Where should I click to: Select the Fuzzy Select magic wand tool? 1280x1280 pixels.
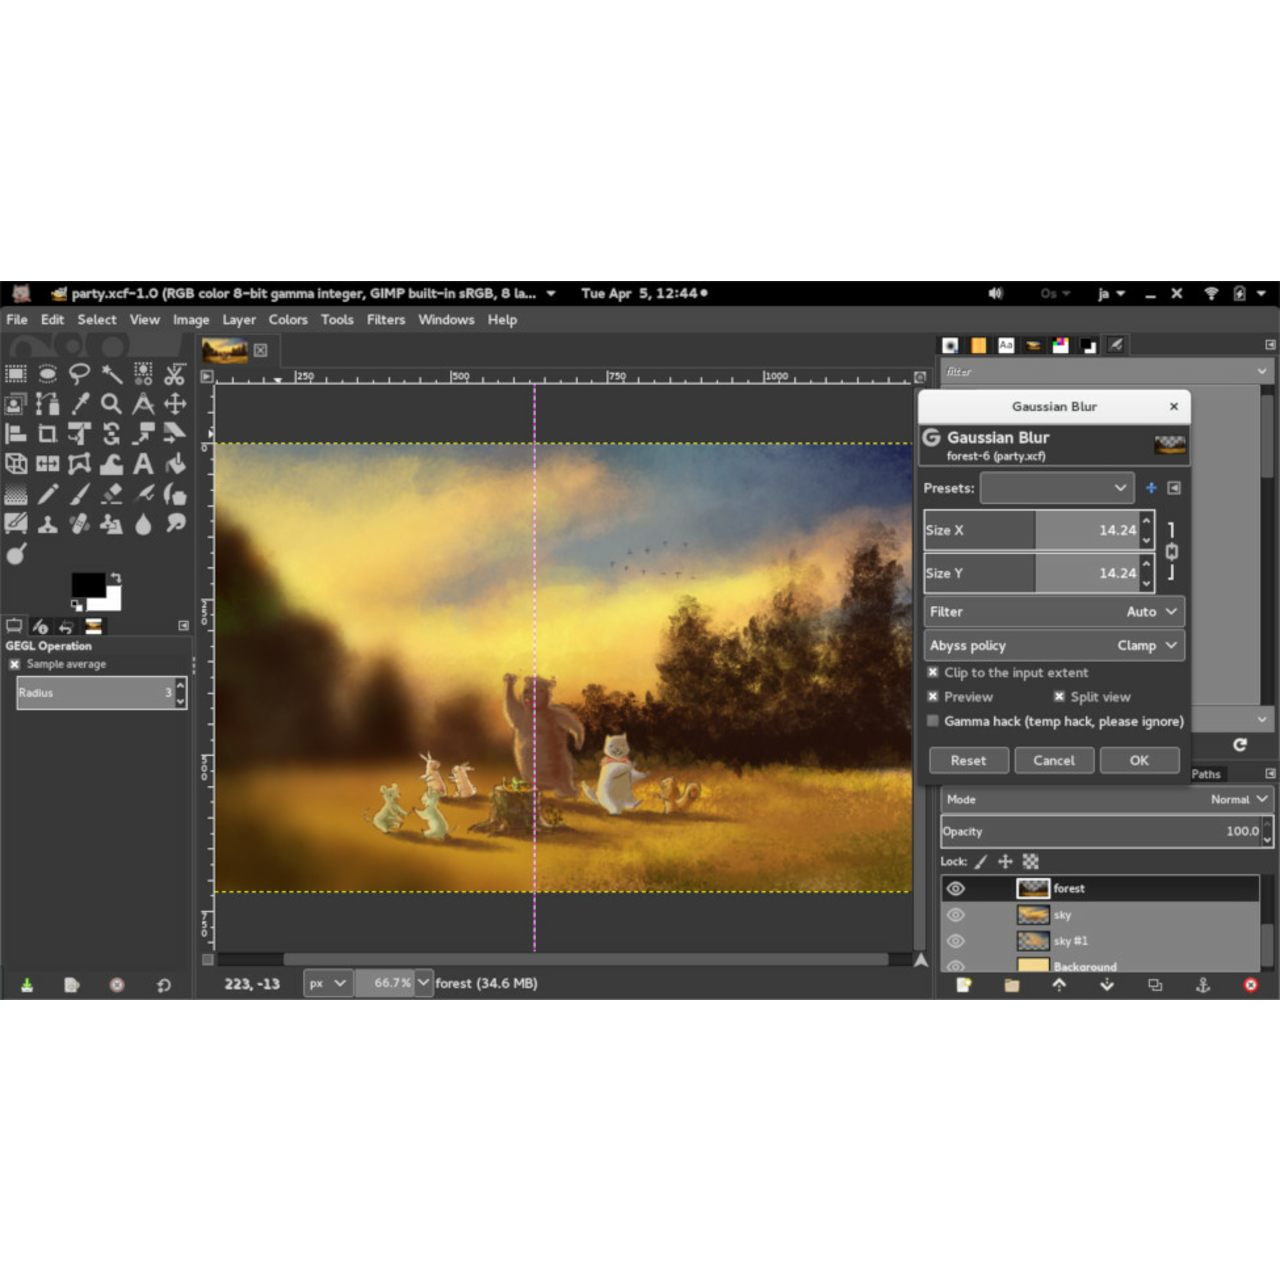tap(112, 374)
